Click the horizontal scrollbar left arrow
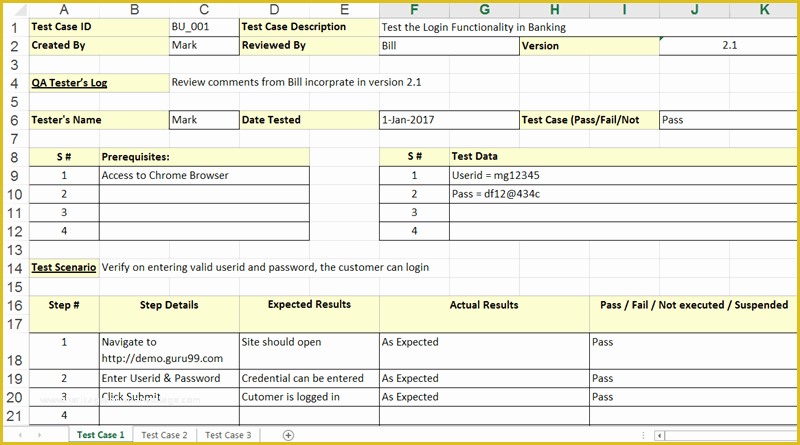This screenshot has width=800, height=445. point(659,435)
